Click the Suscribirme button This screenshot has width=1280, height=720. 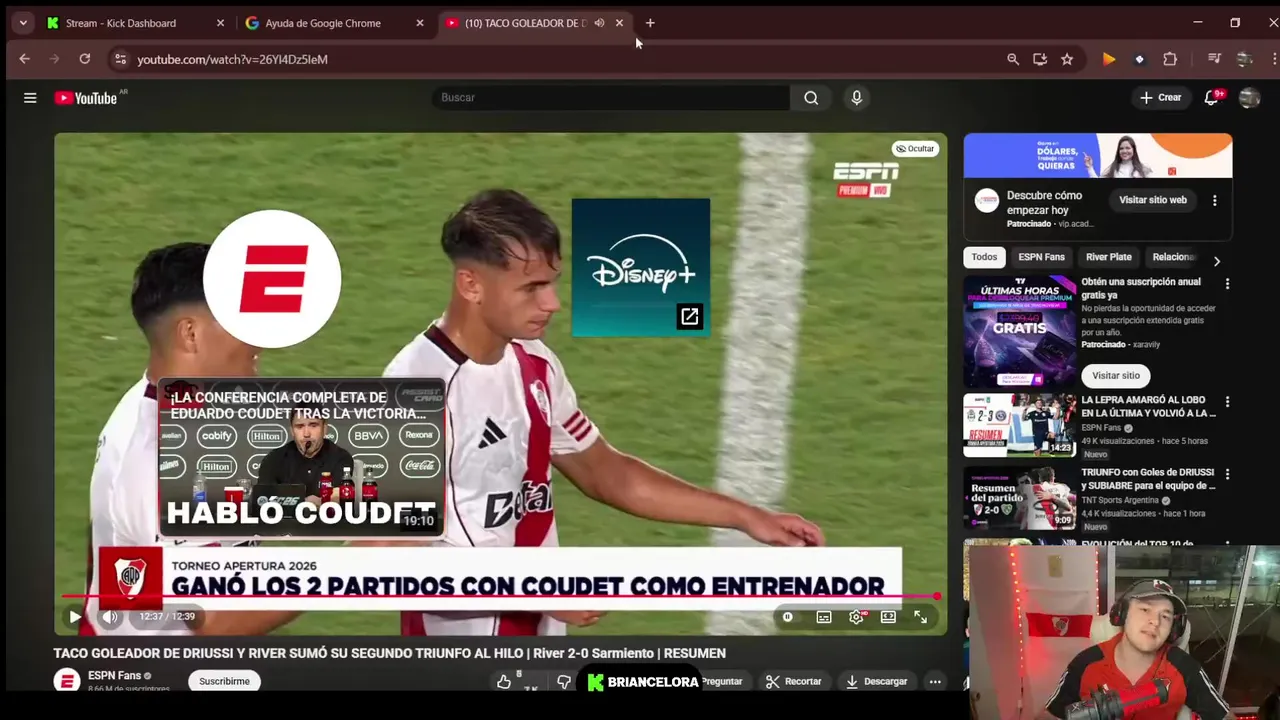(x=224, y=681)
